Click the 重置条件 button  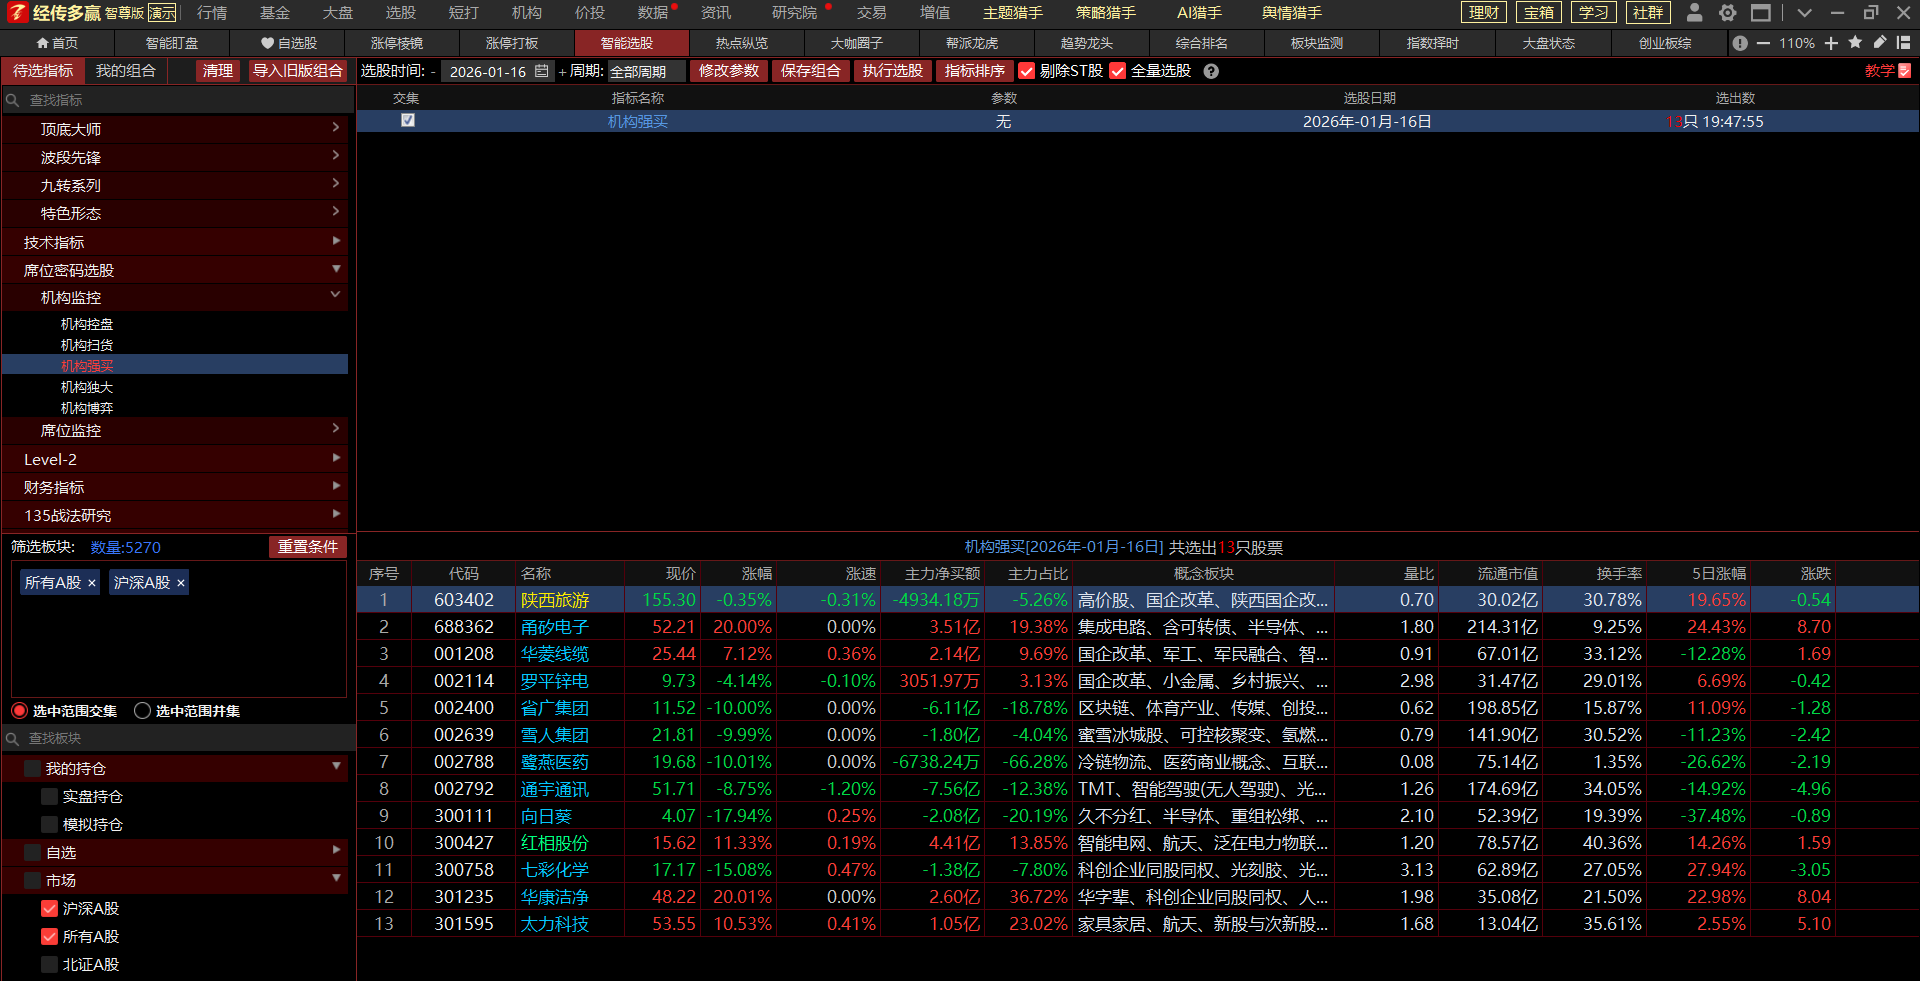[x=307, y=546]
